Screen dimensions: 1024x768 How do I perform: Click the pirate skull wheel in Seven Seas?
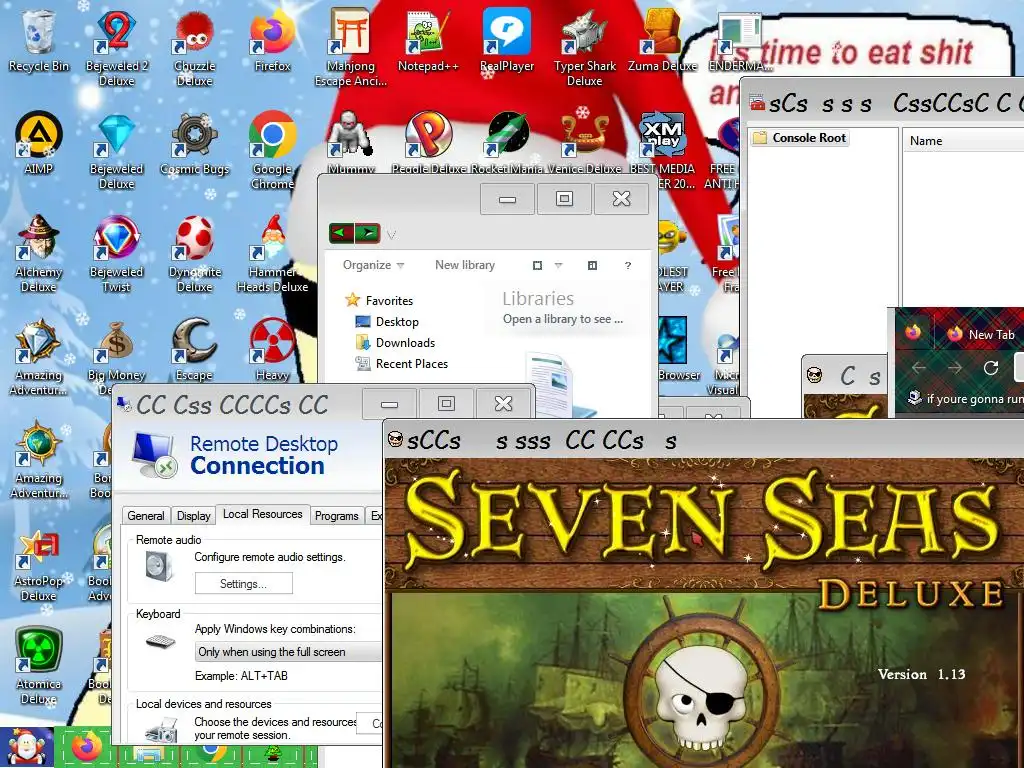click(702, 691)
